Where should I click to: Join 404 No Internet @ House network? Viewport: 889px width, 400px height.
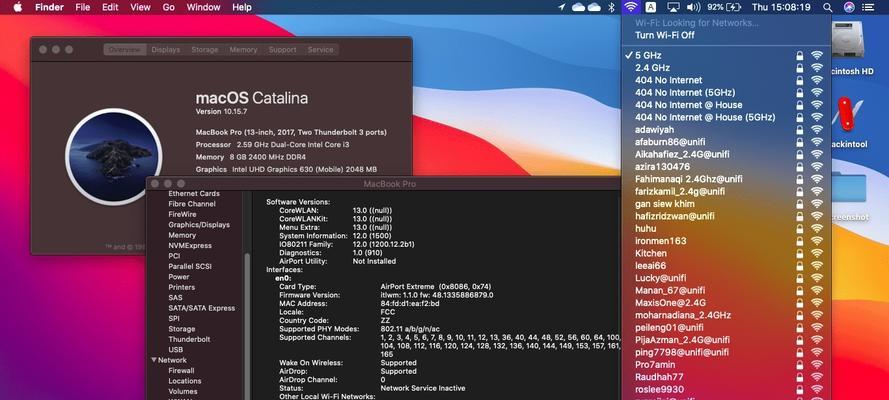726,105
